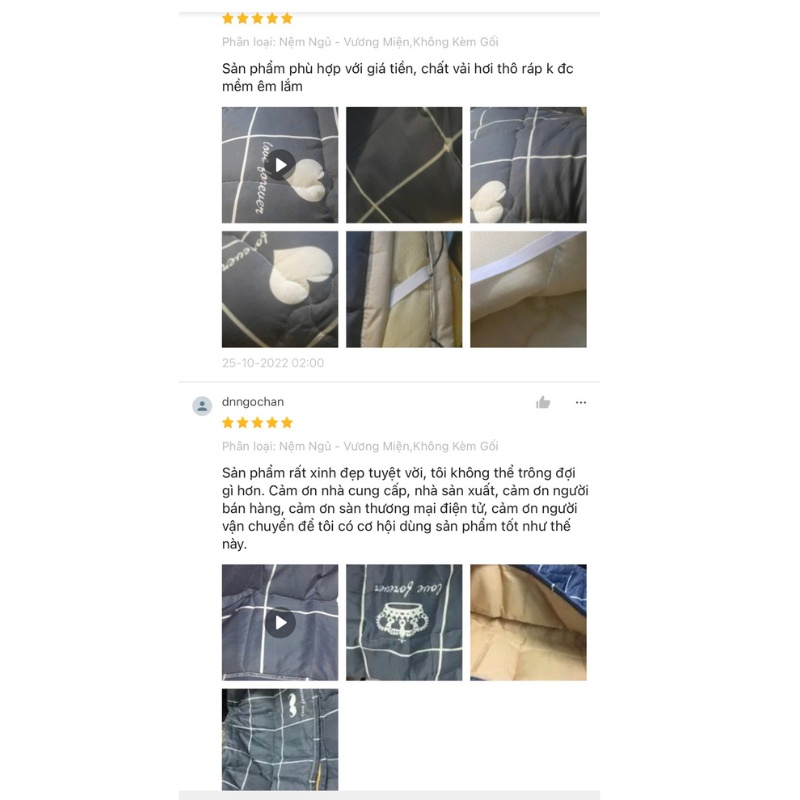800x800 pixels.
Task: Open more options for dnngochan's review
Action: [581, 403]
